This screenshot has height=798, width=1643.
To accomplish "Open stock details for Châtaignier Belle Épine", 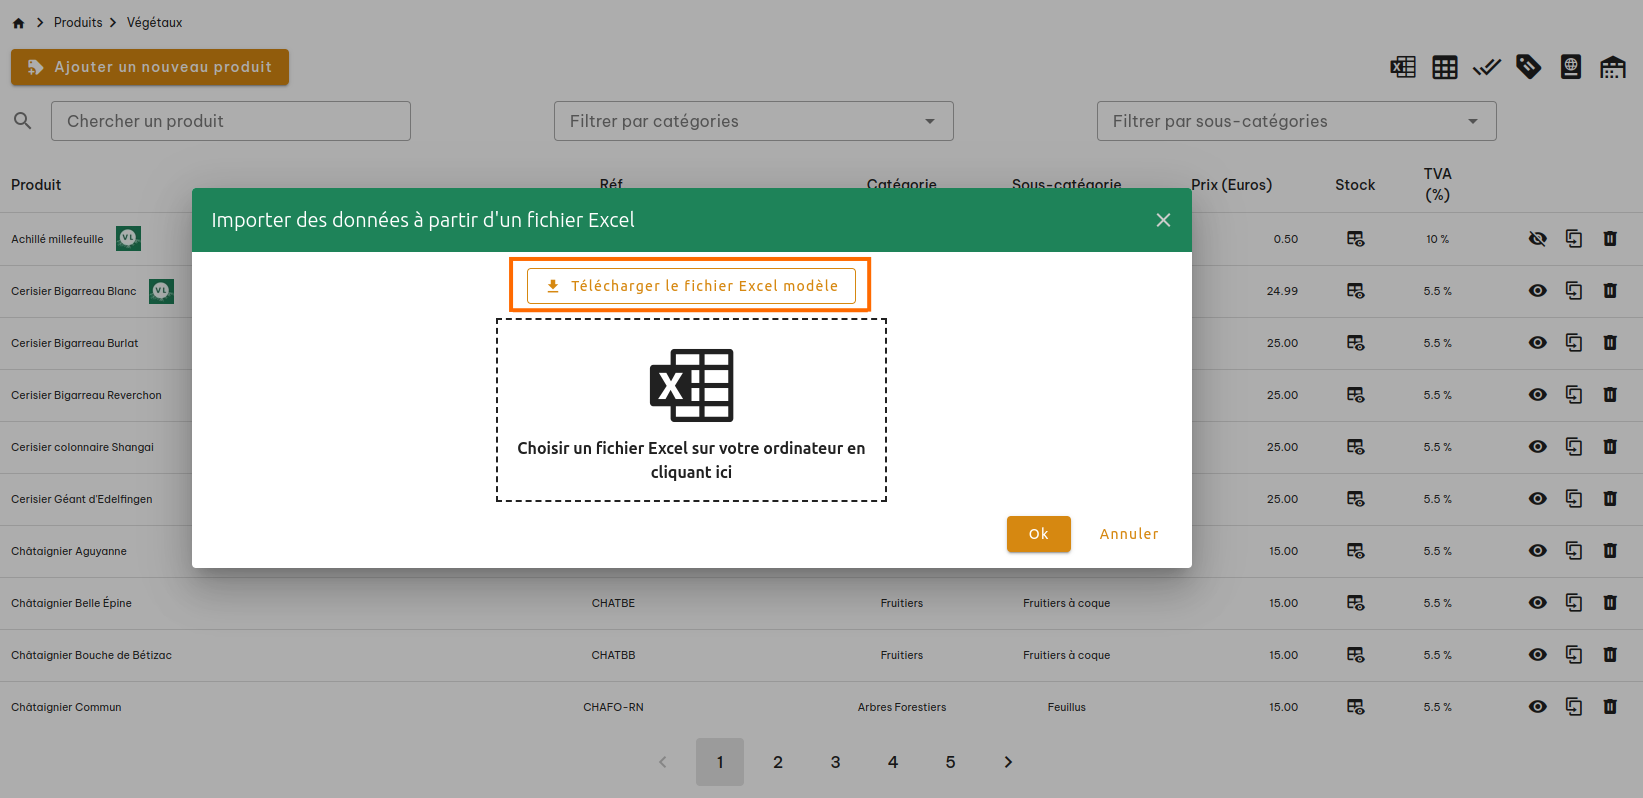I will click(1355, 603).
